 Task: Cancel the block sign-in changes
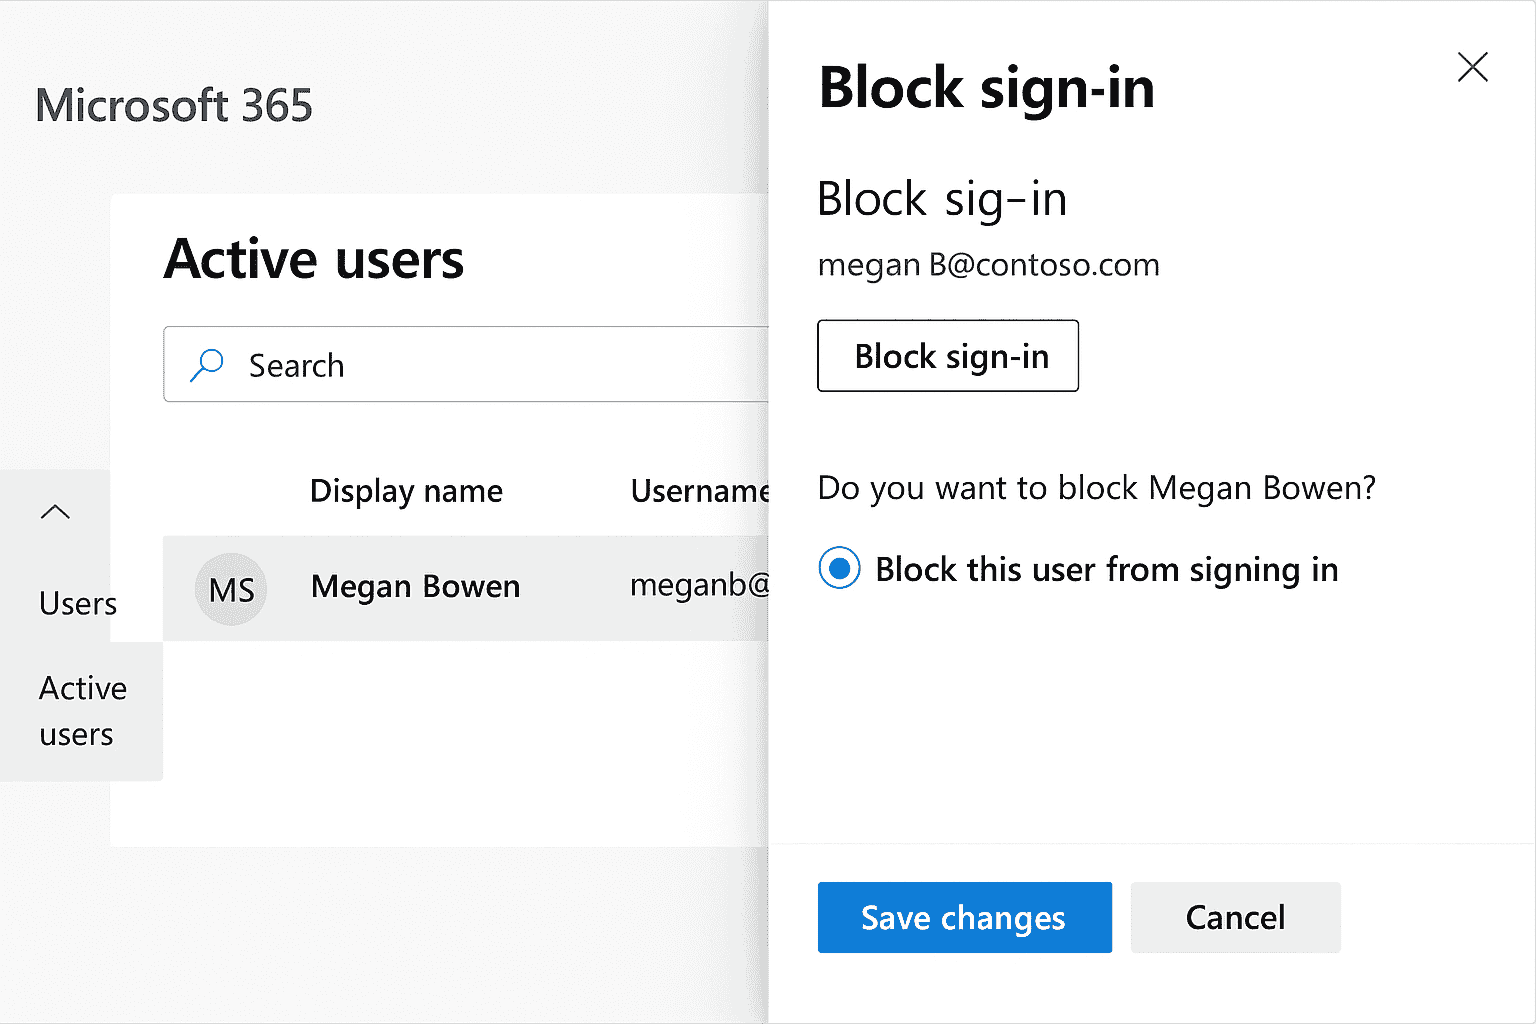click(x=1235, y=917)
